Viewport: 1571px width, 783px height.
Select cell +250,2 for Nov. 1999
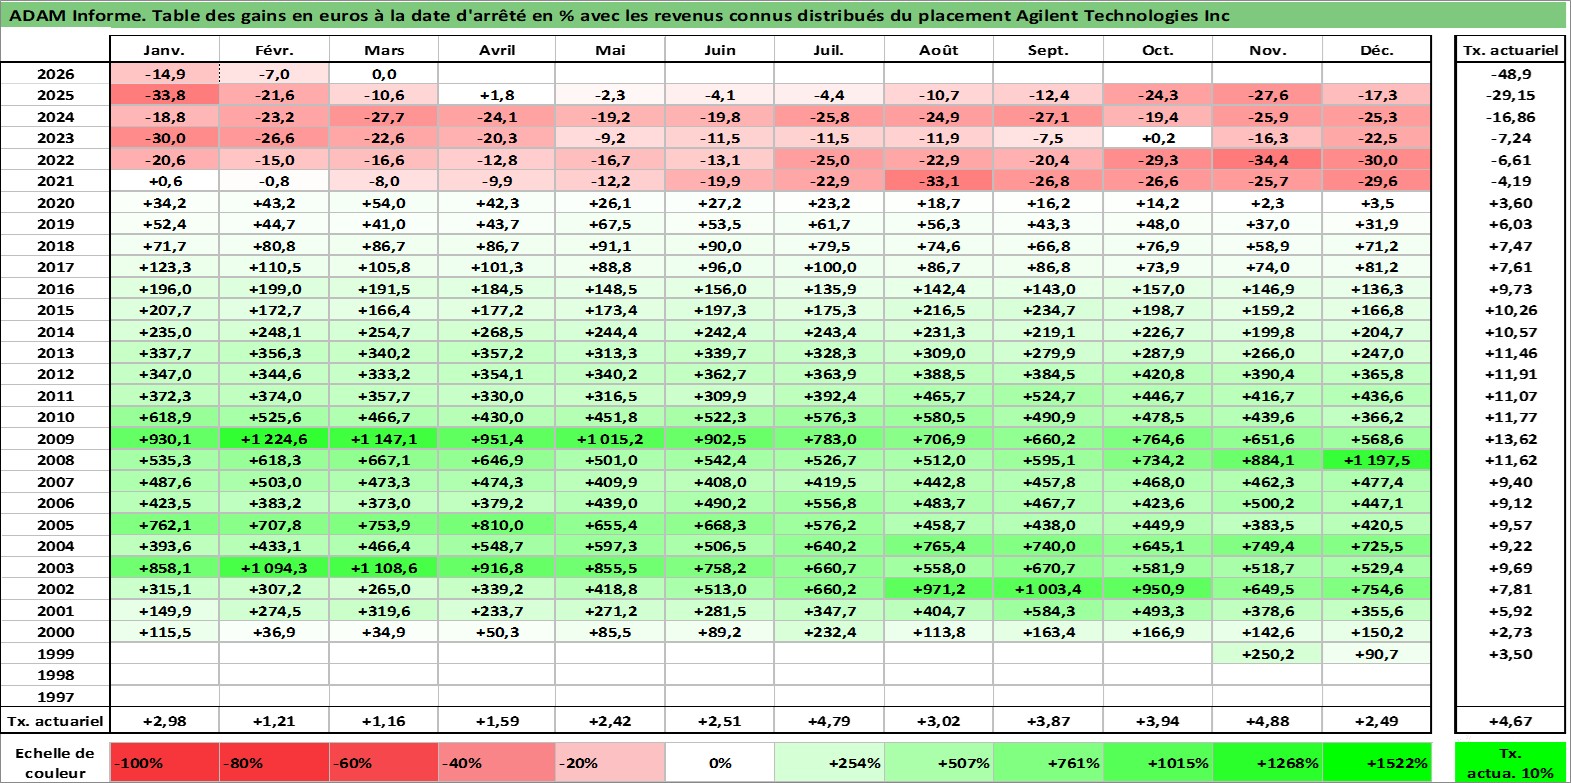click(1267, 654)
